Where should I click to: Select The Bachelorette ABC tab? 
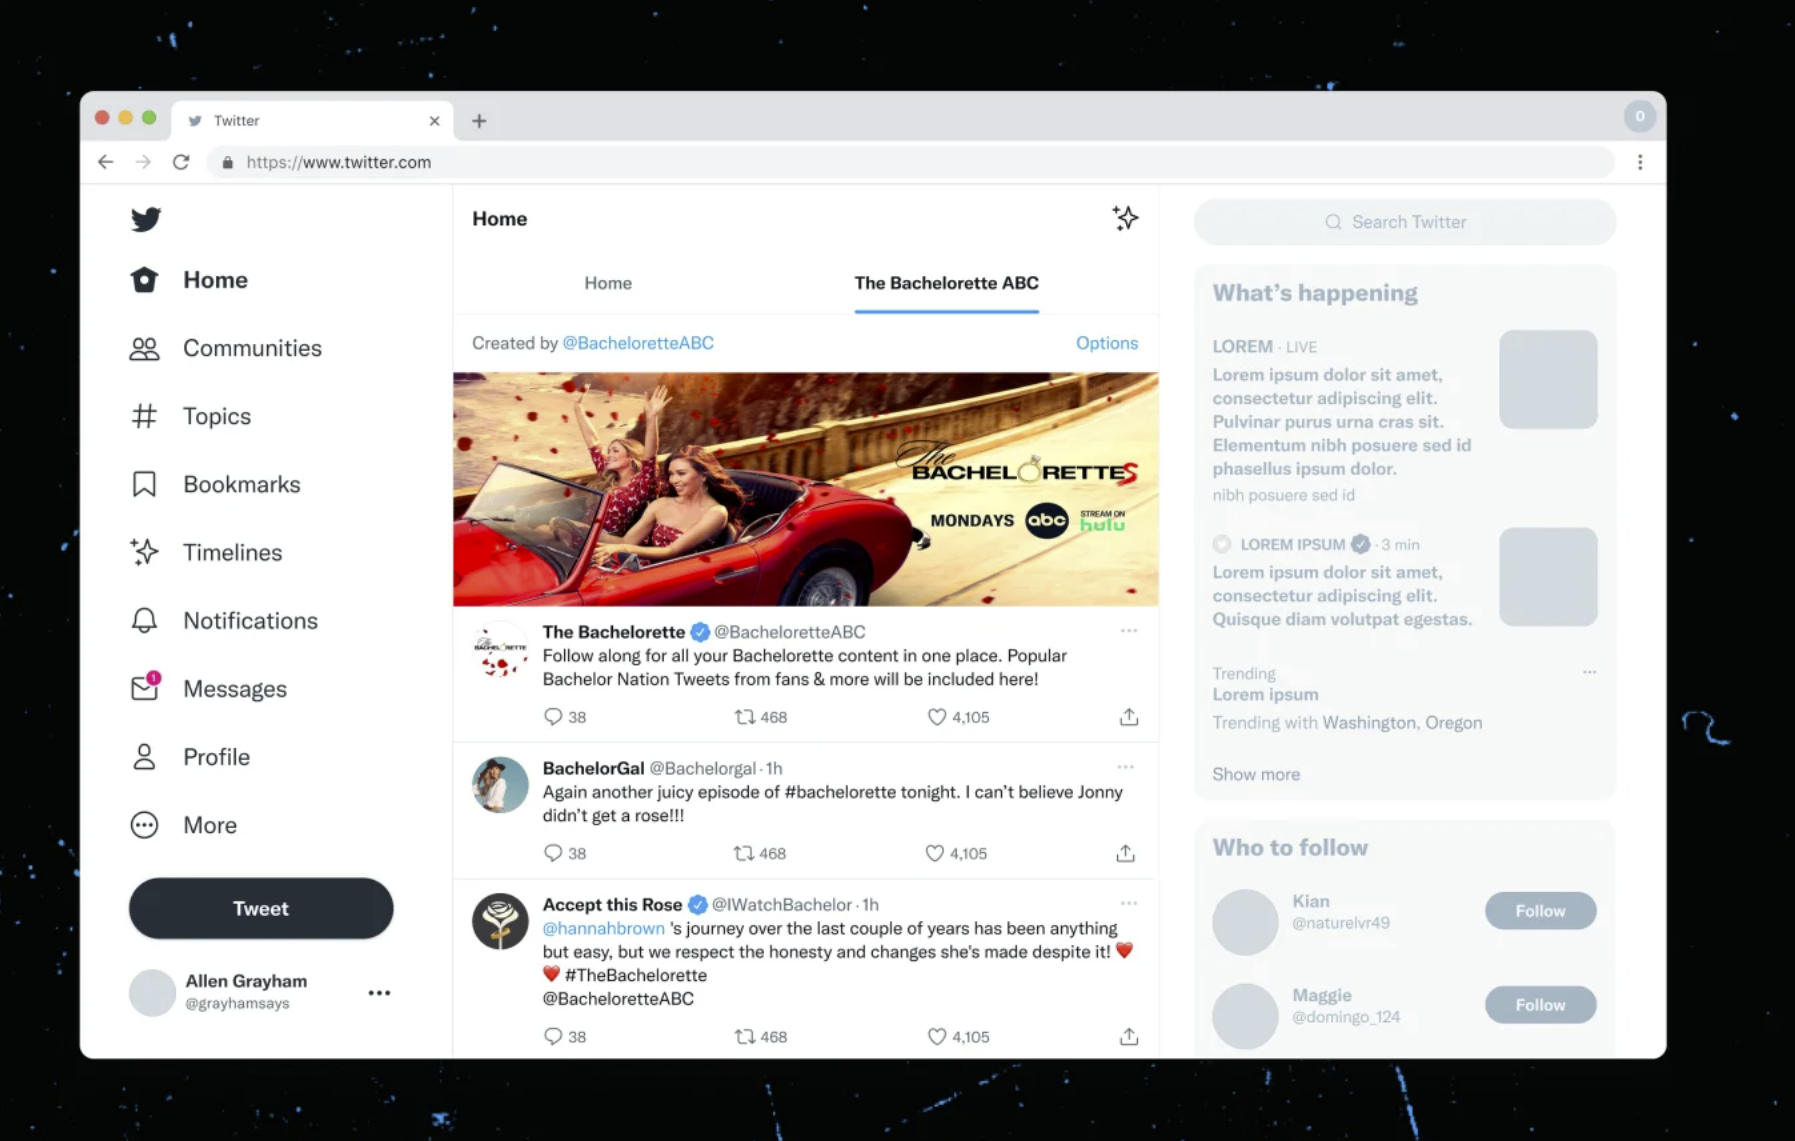(x=946, y=283)
